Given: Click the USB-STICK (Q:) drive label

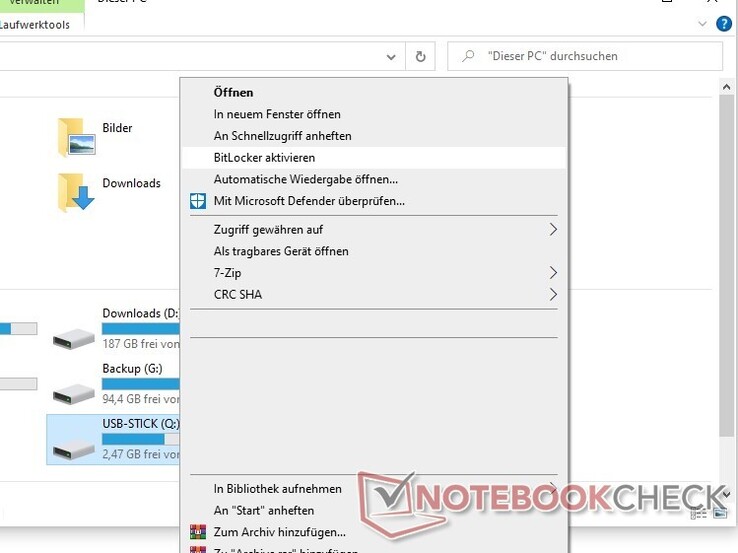Looking at the screenshot, I should [x=141, y=424].
